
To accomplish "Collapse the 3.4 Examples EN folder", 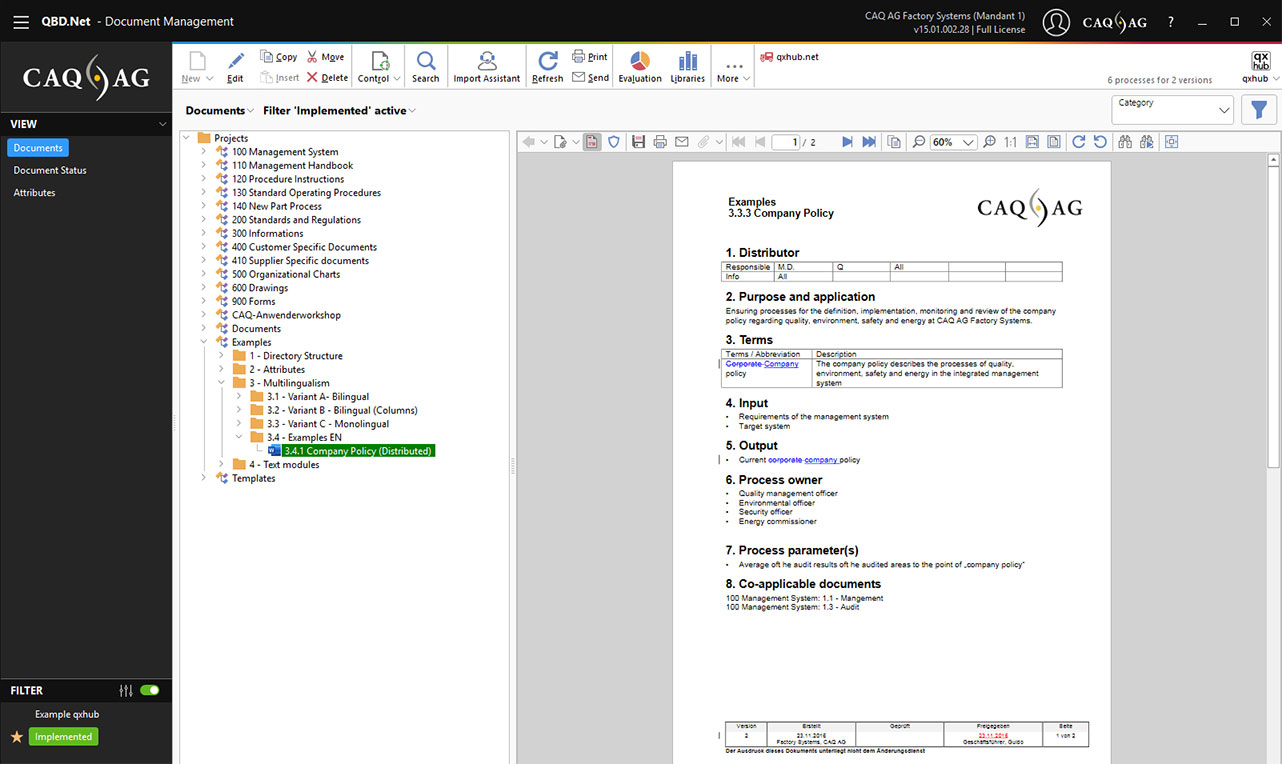I will [237, 437].
